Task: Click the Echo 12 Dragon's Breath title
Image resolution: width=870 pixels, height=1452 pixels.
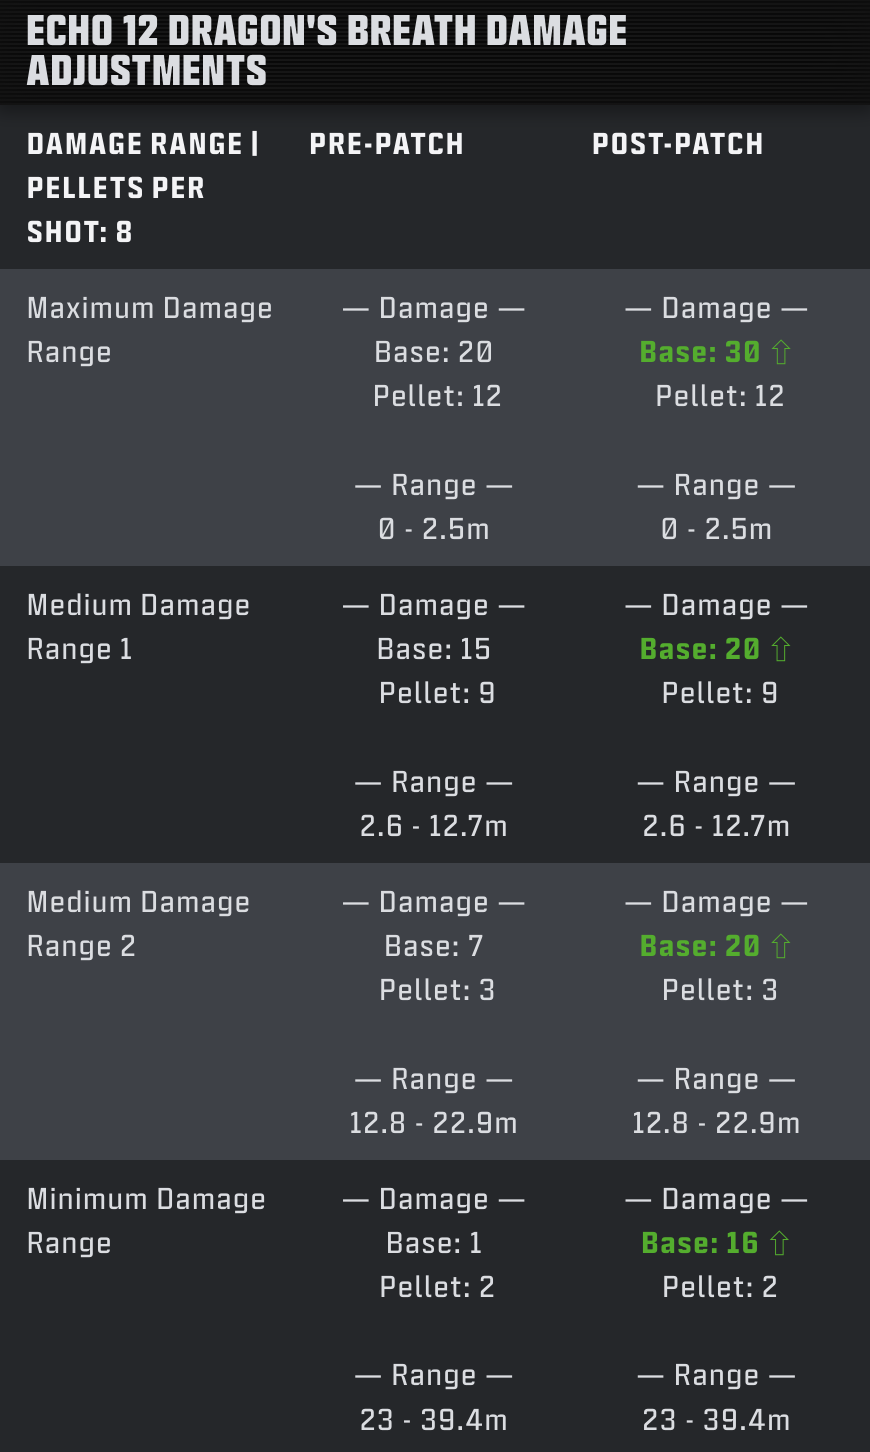Action: 326,51
